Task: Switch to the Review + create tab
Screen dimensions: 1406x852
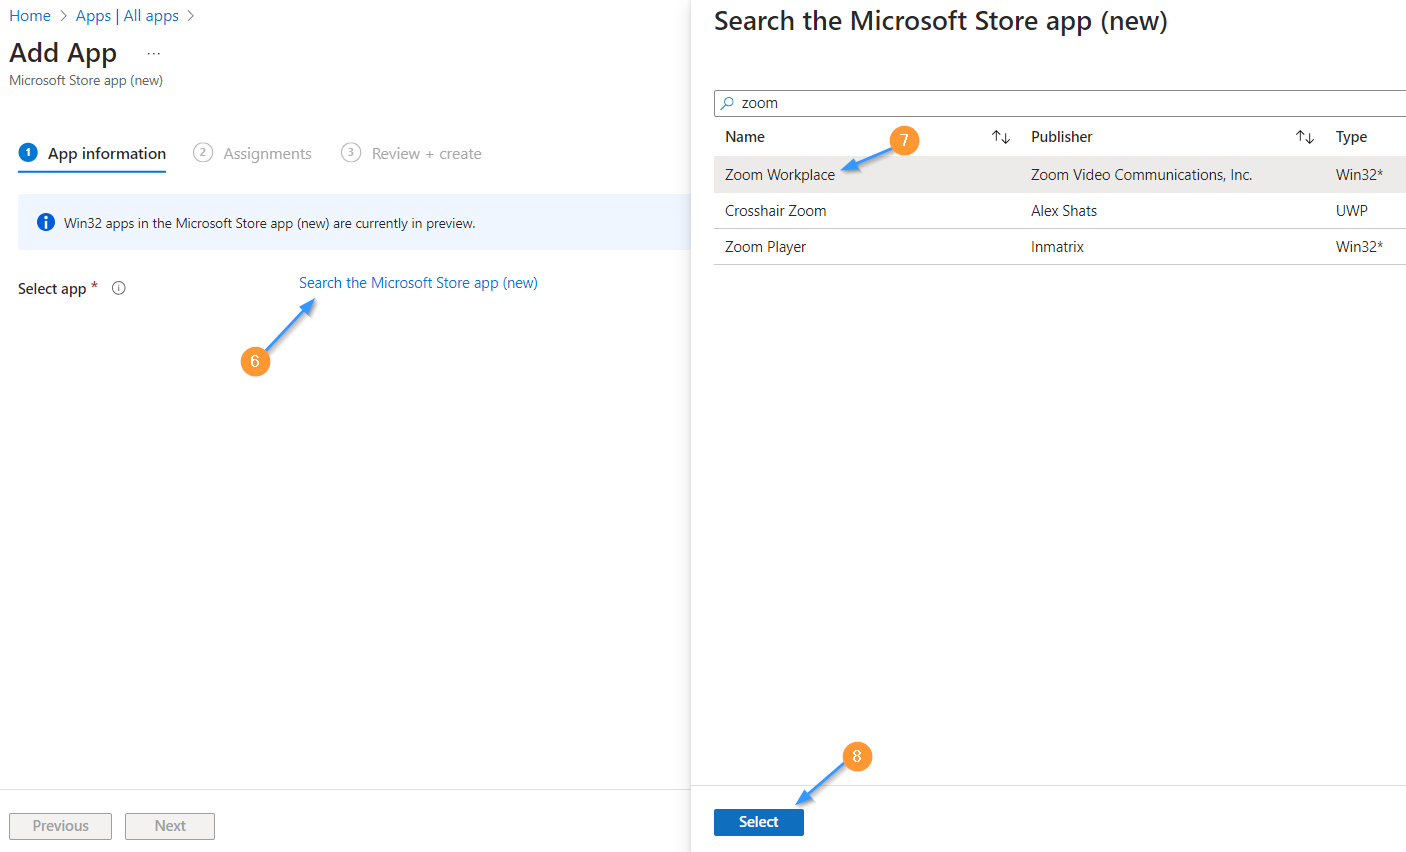Action: pos(411,153)
